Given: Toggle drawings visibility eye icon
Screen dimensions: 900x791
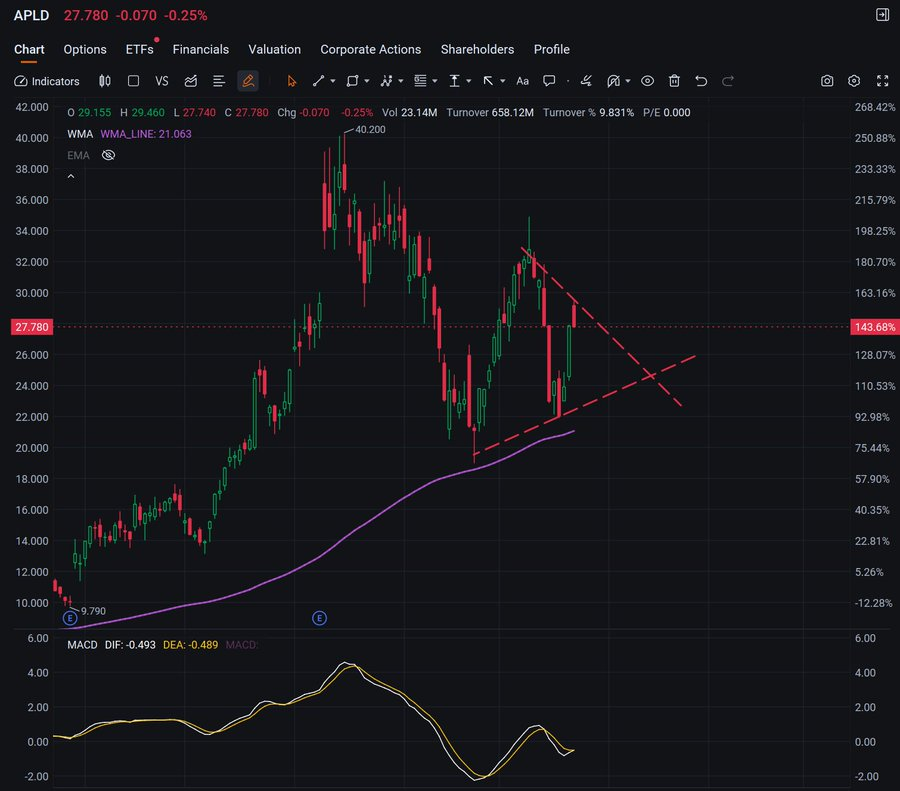Looking at the screenshot, I should click(x=647, y=81).
